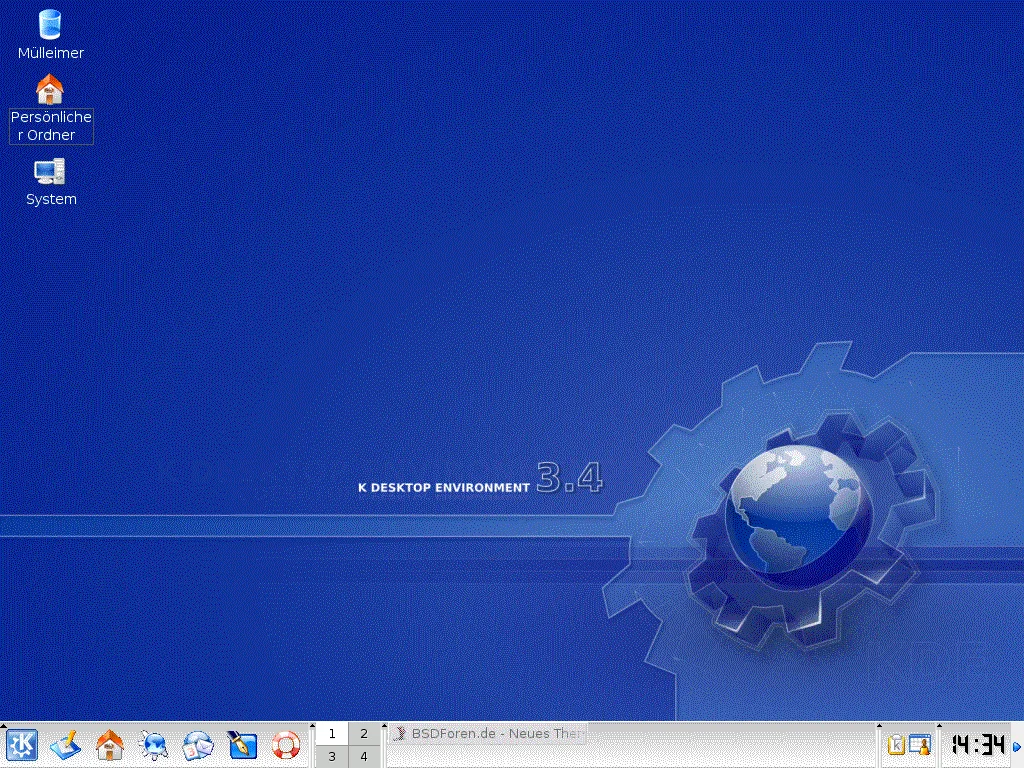Switch to virtual desktop 2
The height and width of the screenshot is (768, 1024).
click(x=364, y=734)
